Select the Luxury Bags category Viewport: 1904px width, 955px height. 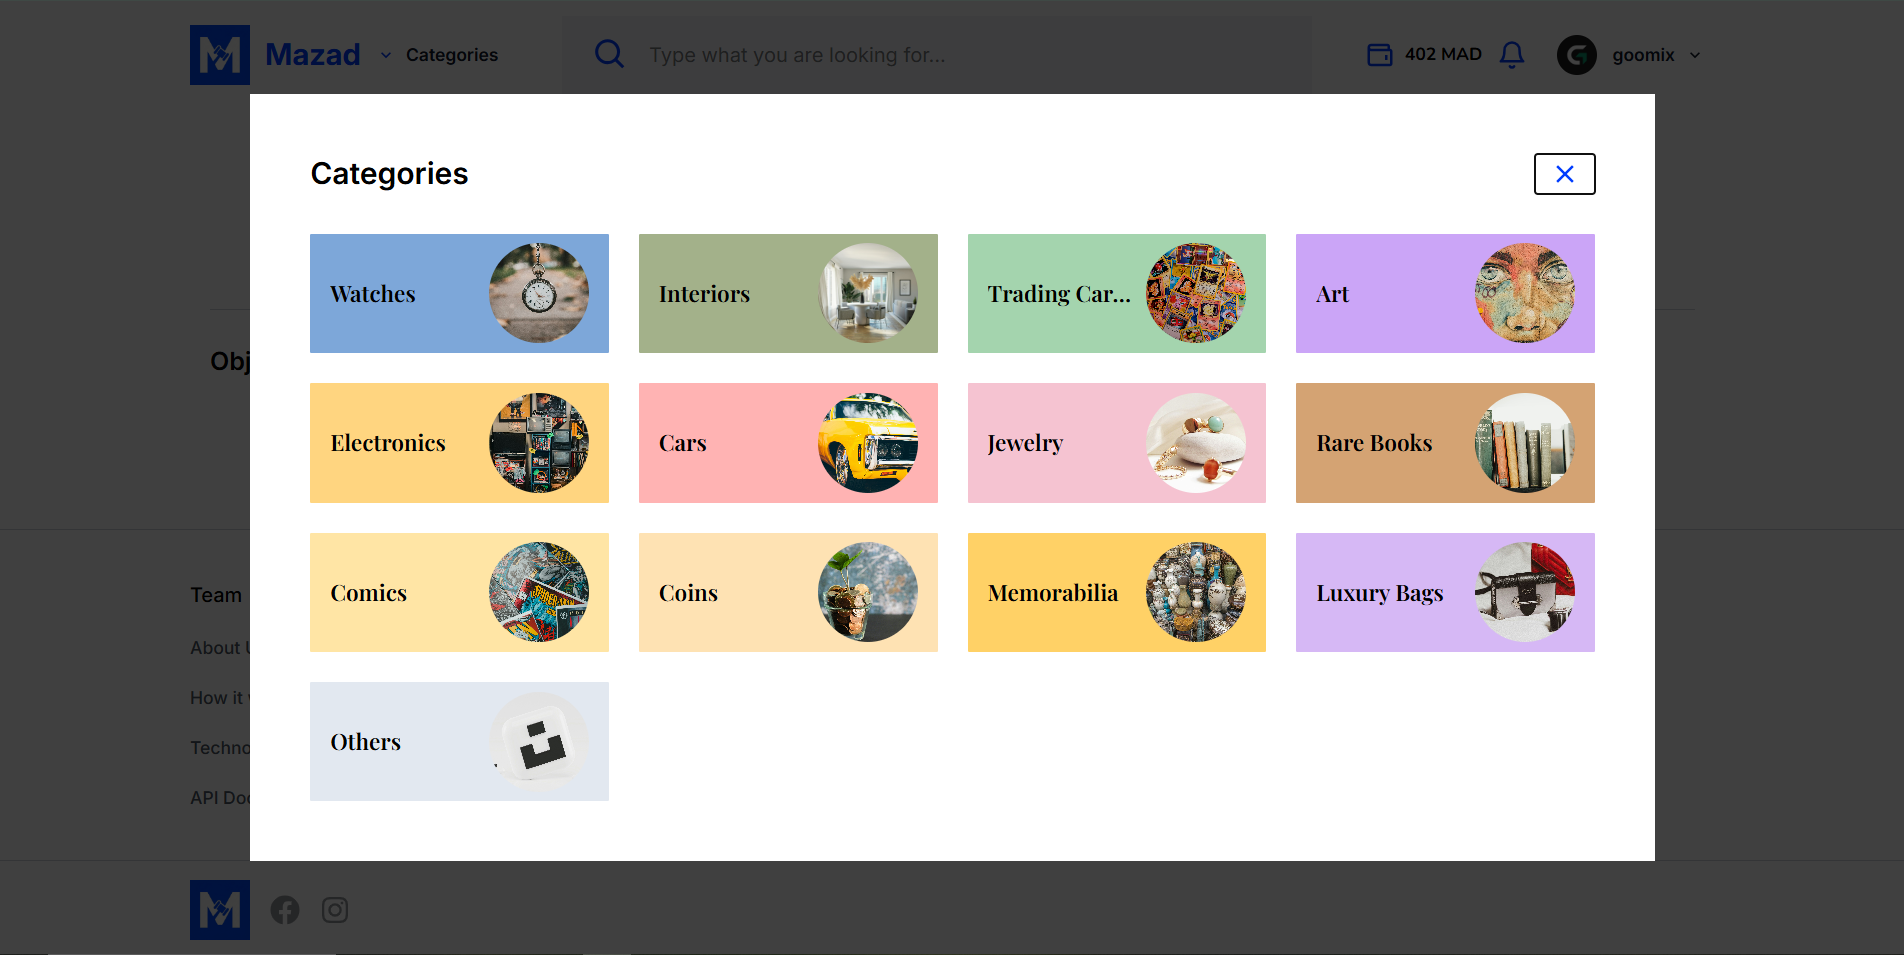(1445, 592)
